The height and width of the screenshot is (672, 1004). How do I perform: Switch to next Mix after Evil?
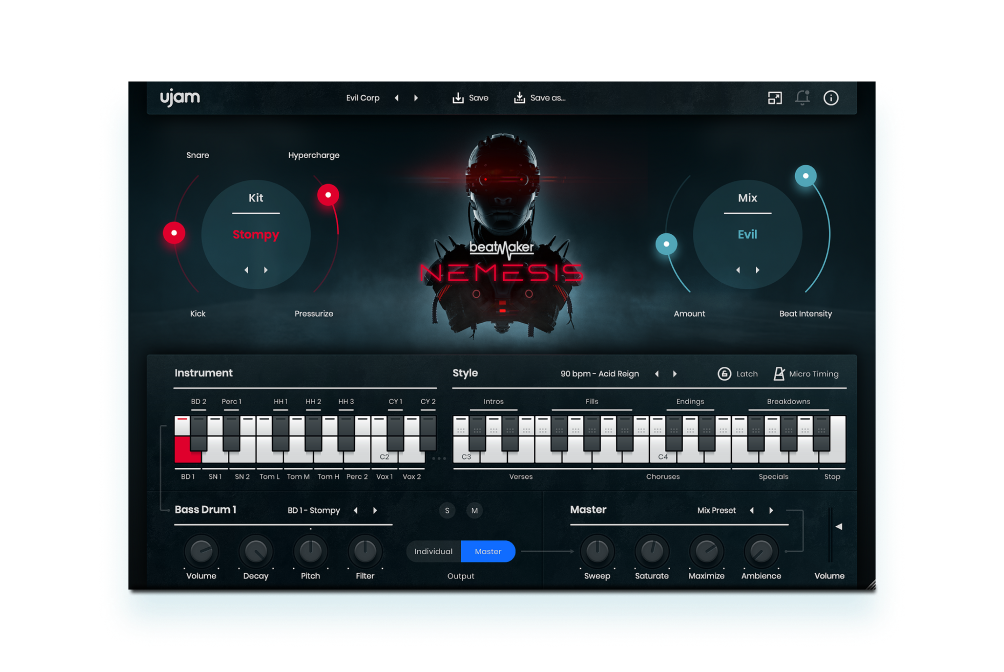[x=757, y=270]
